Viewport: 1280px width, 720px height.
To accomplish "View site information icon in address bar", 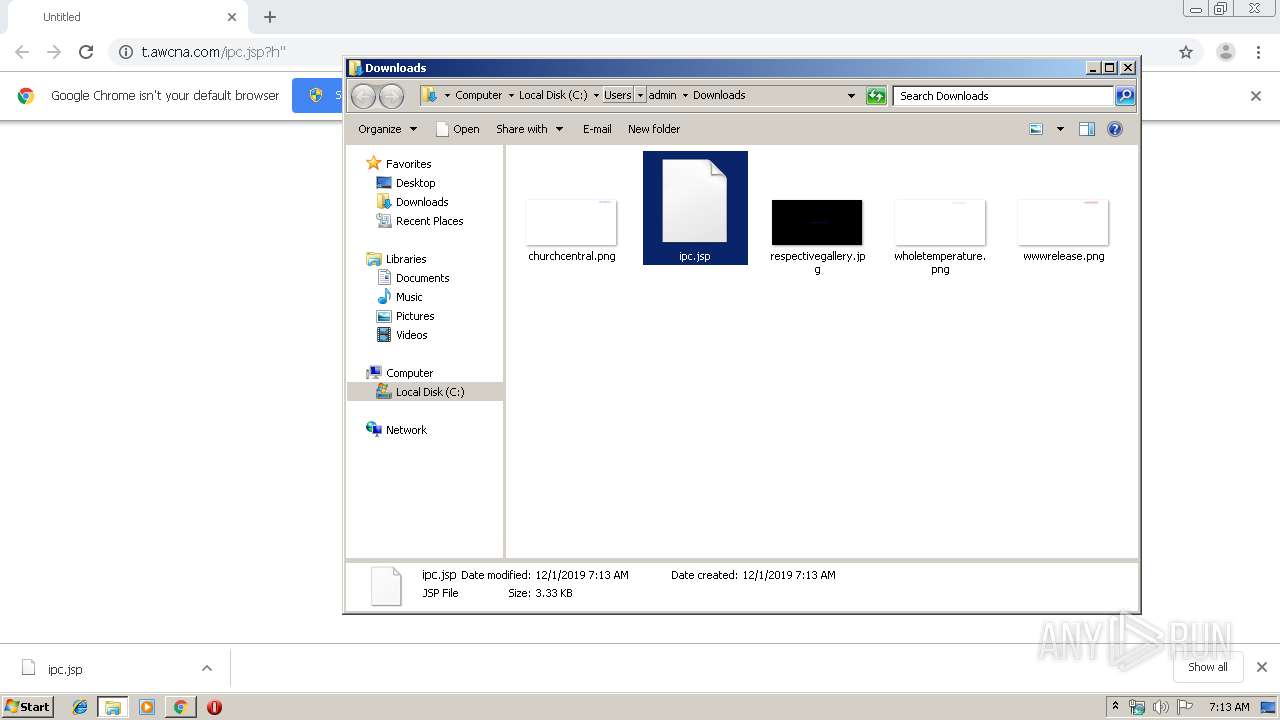I will pos(126,52).
